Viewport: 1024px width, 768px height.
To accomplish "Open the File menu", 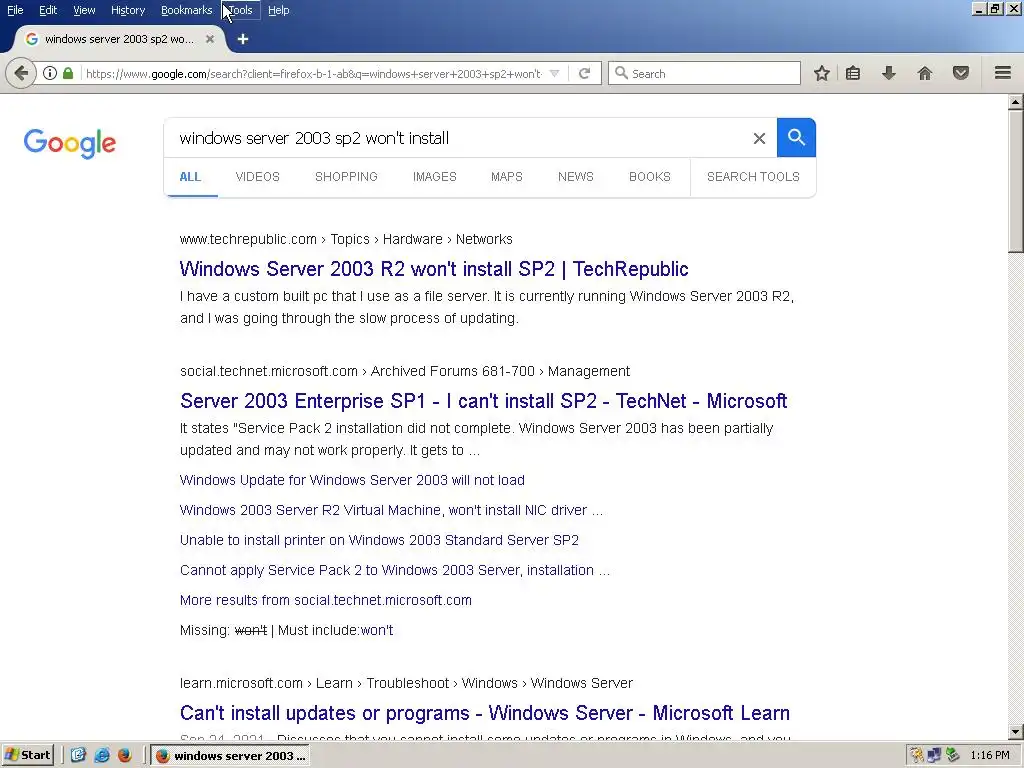I will pos(15,10).
